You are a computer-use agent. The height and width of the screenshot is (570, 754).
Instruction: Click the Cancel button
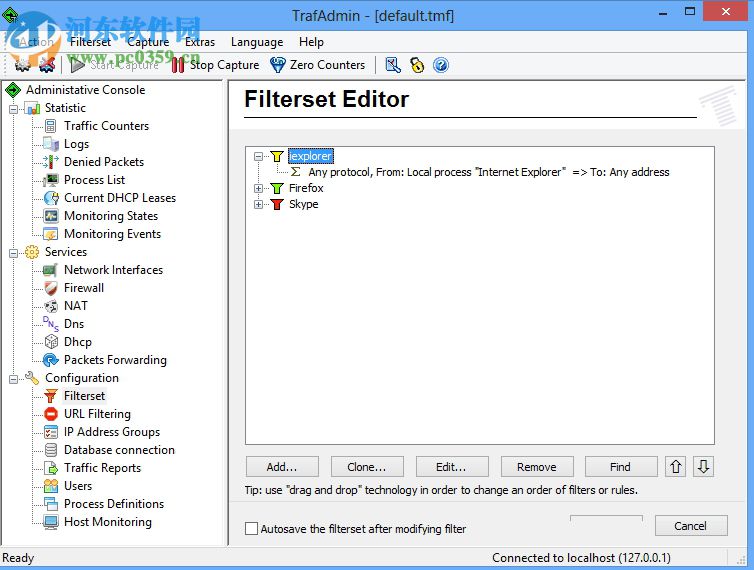(x=691, y=526)
